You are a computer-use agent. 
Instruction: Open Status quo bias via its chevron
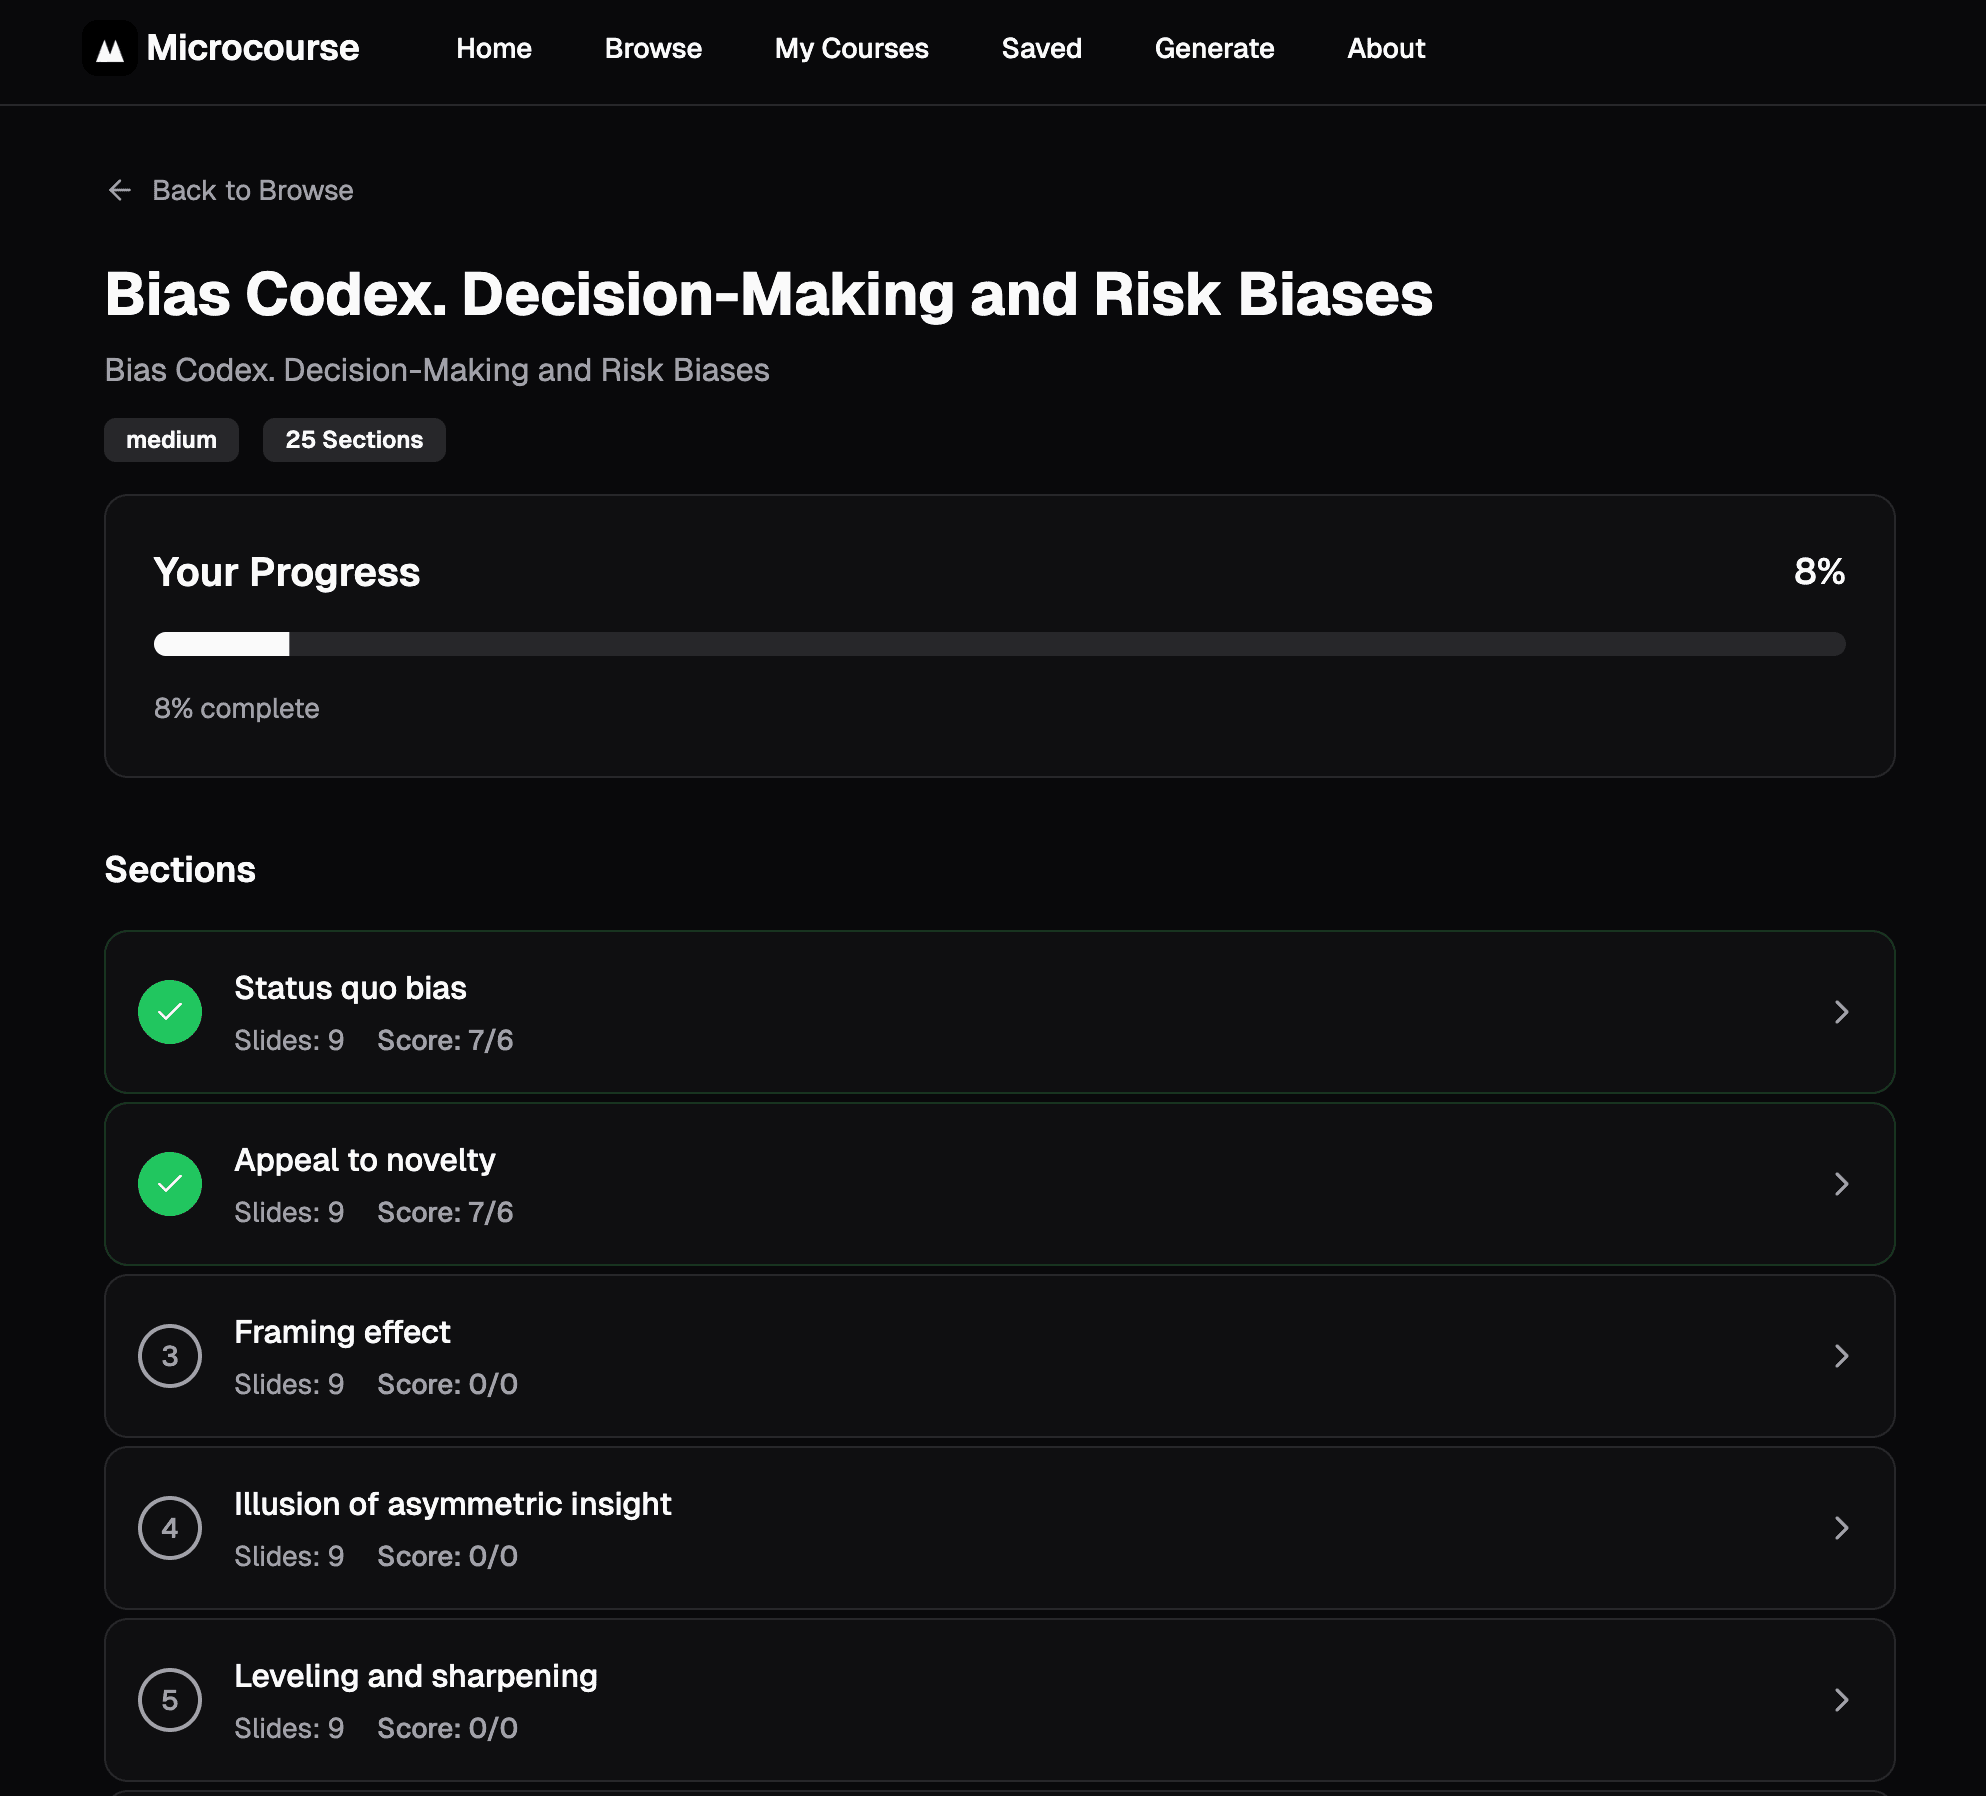[x=1841, y=1012]
